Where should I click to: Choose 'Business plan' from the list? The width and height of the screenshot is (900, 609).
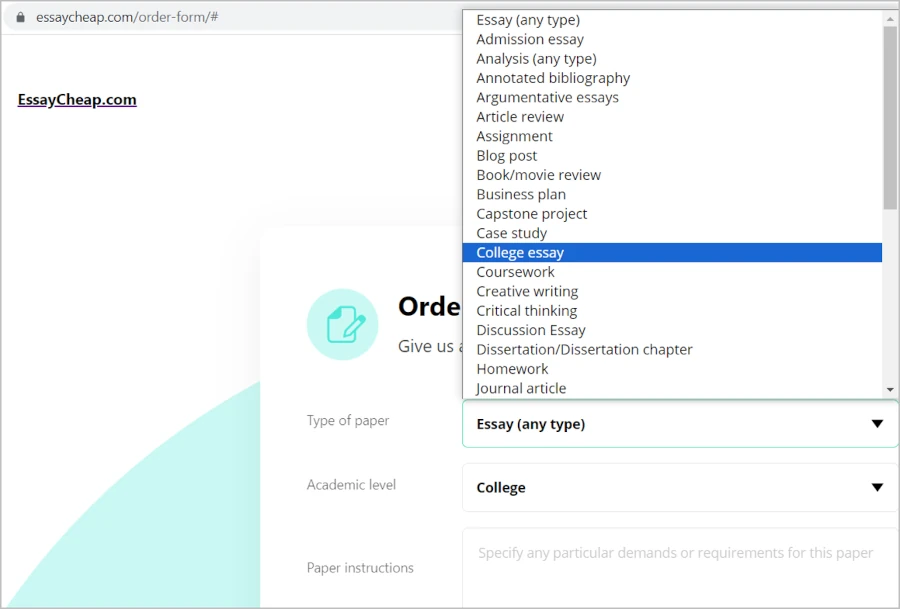pyautogui.click(x=672, y=195)
